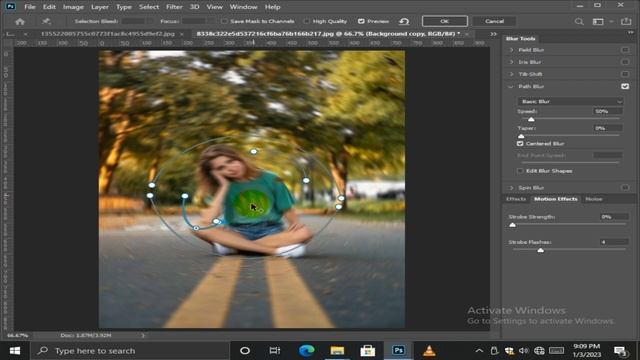Open the search magnifier icon at top right

(579, 21)
